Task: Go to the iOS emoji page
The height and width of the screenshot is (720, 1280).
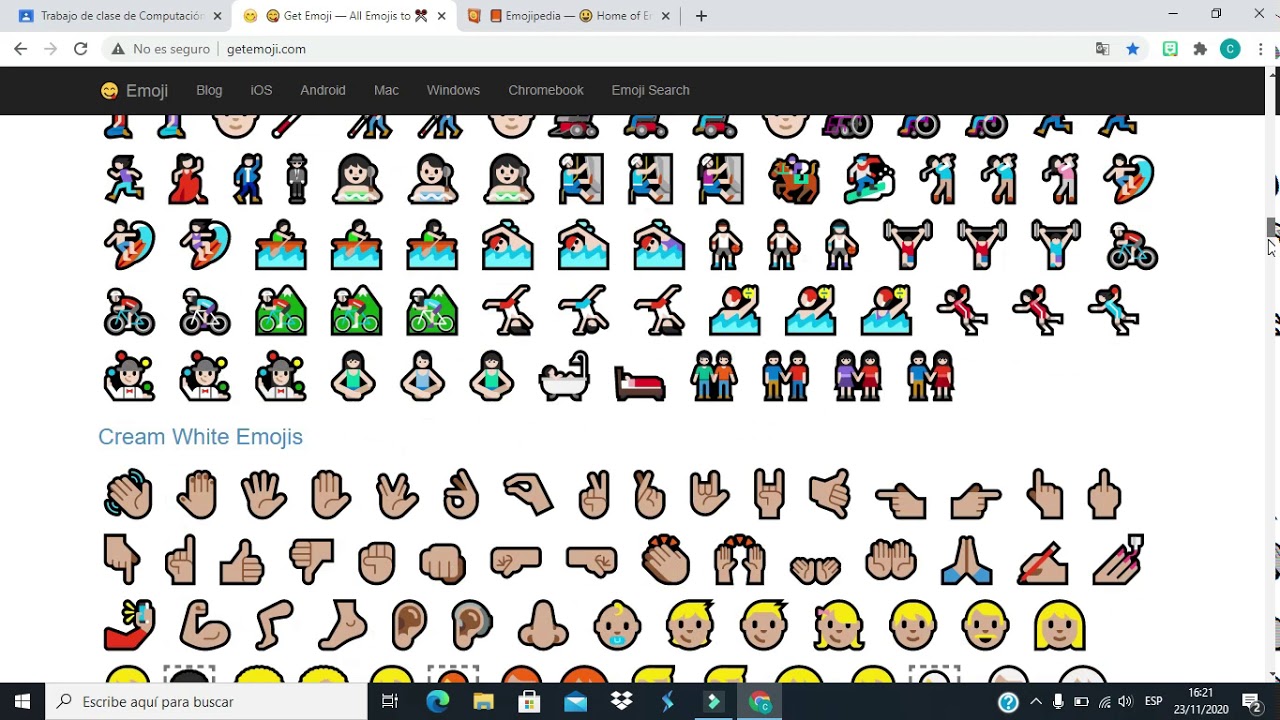Action: [x=261, y=90]
